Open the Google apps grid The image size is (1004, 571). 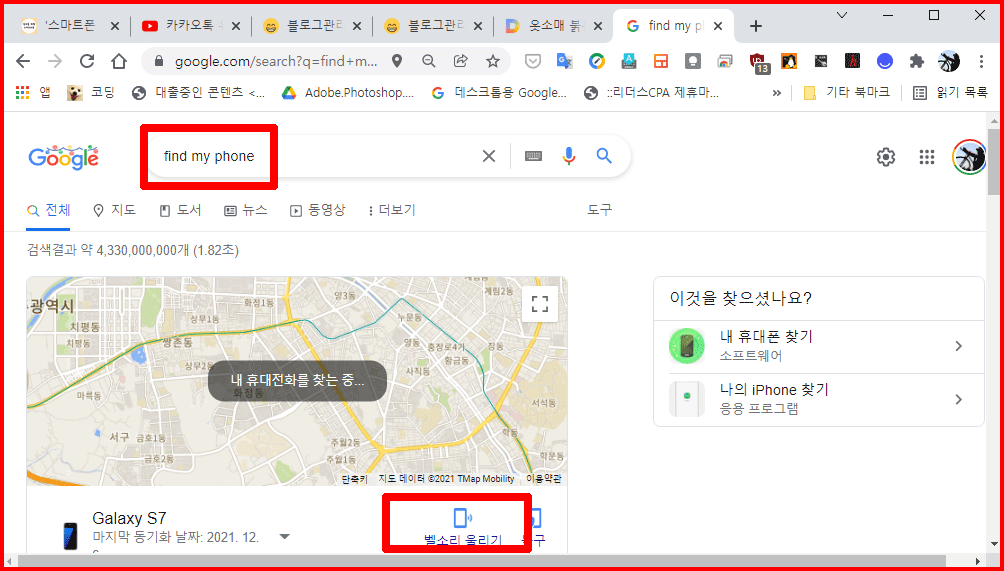(927, 157)
